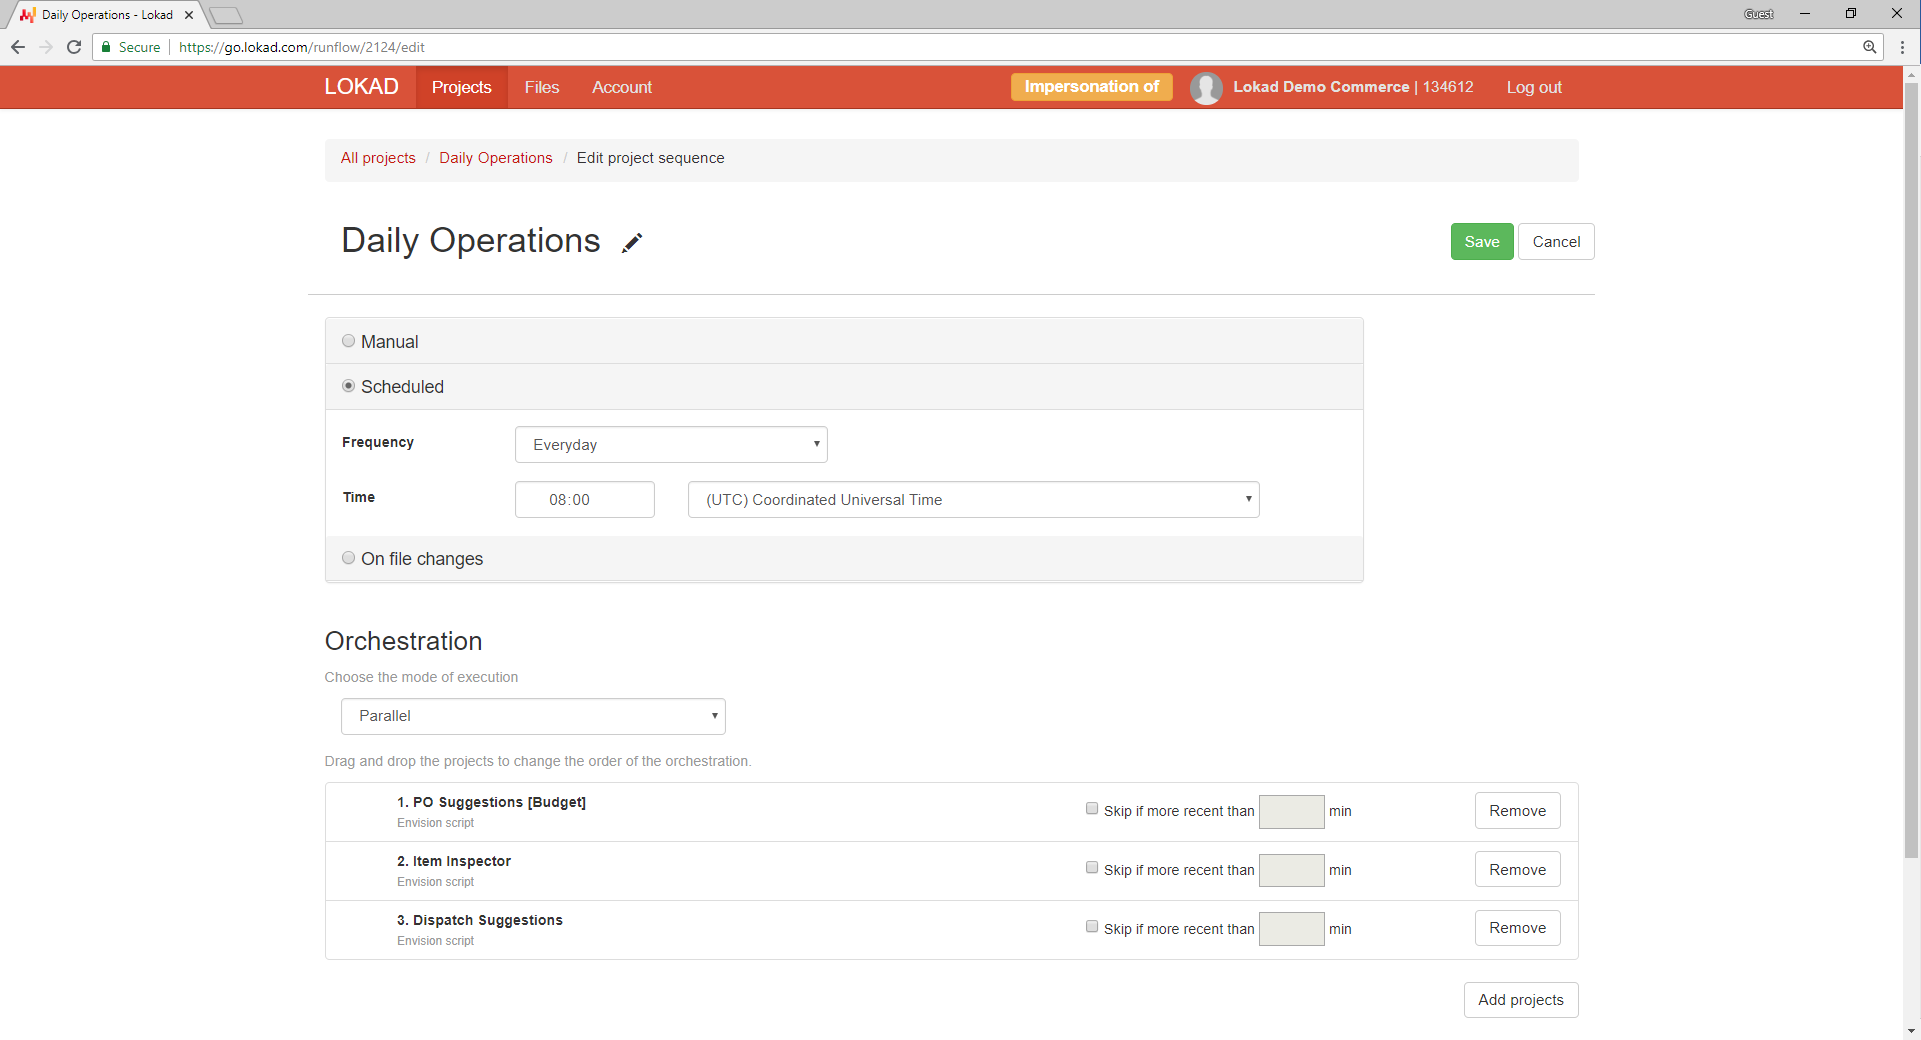Click the LOKAD logo

click(361, 87)
